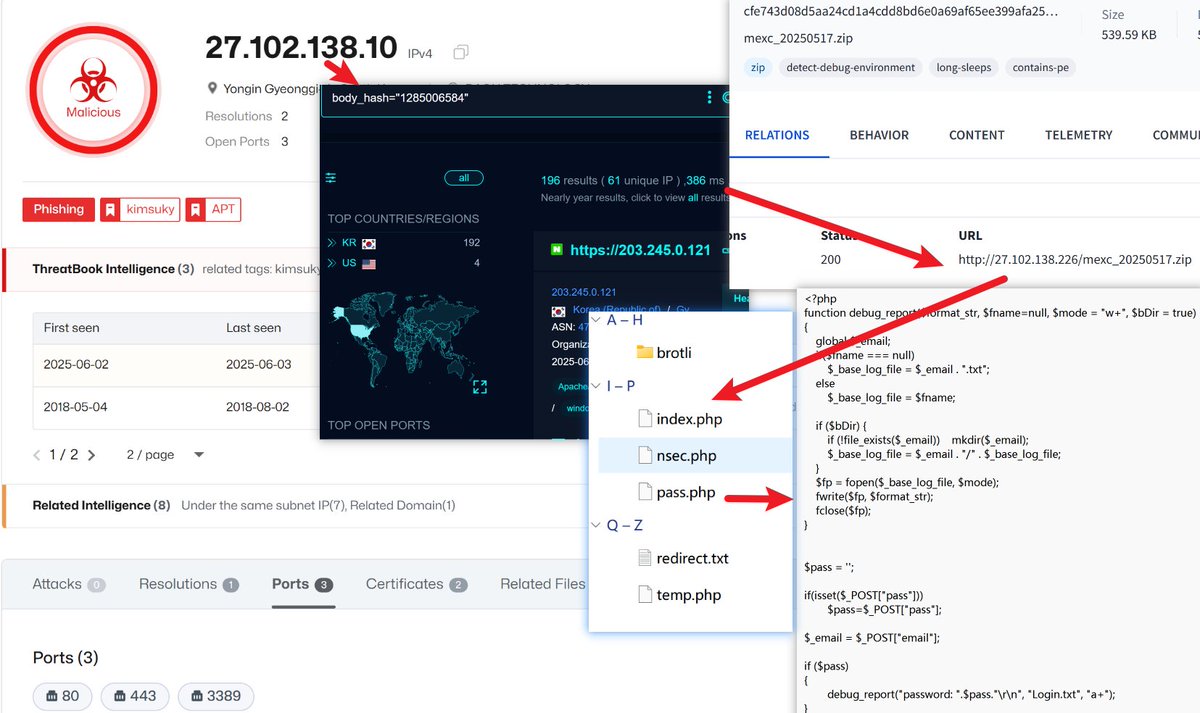This screenshot has width=1200, height=713.
Task: Go to next page of intelligence table
Action: coord(92,454)
